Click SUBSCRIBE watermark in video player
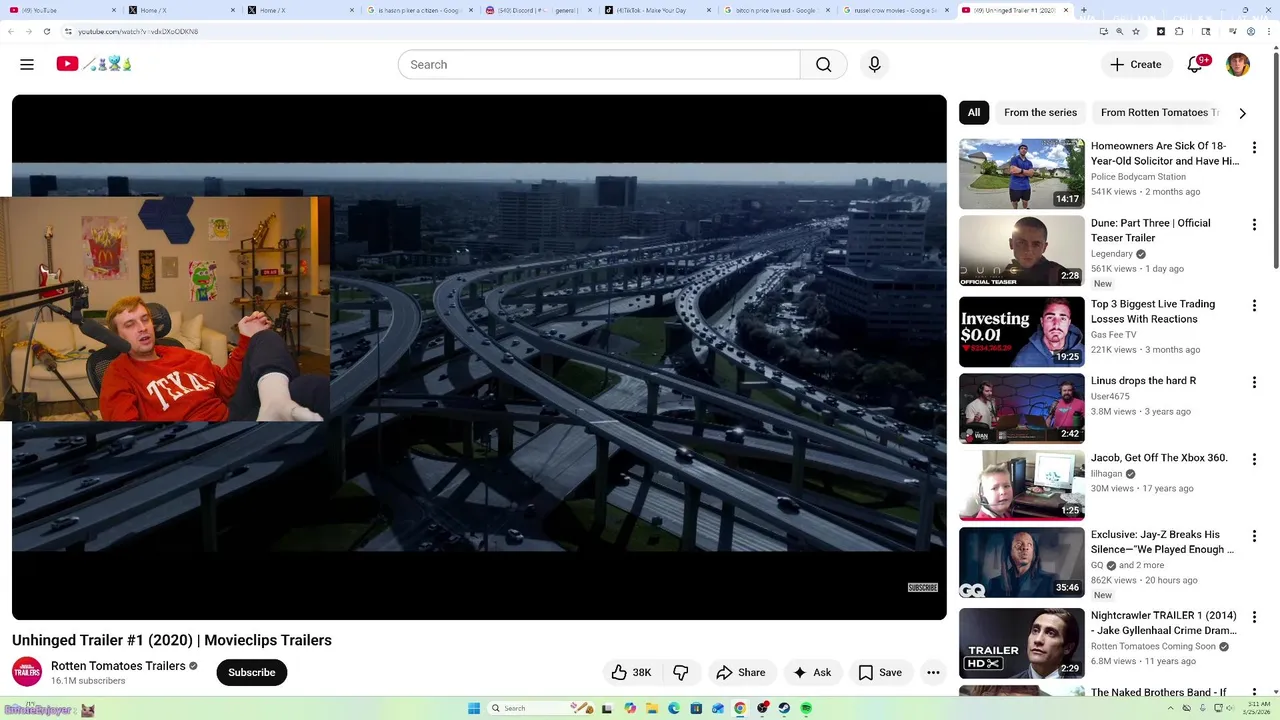The image size is (1280, 720). (x=922, y=588)
